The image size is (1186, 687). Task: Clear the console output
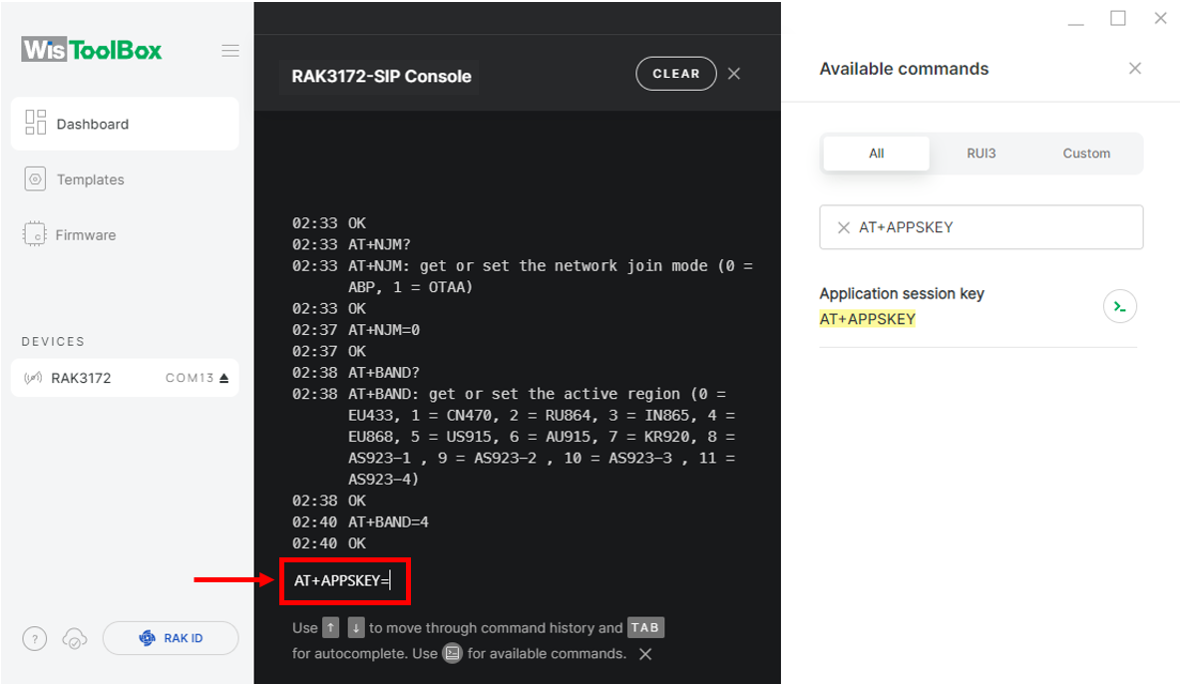click(x=675, y=73)
